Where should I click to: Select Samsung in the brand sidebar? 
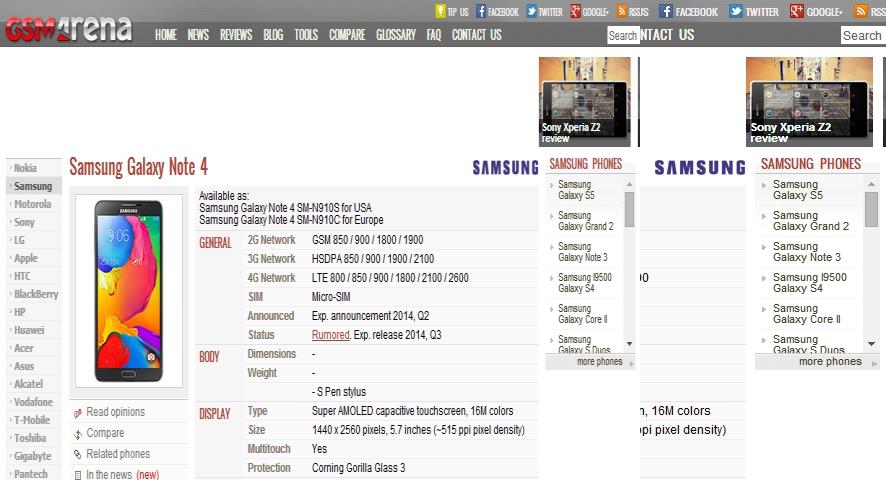[x=33, y=186]
